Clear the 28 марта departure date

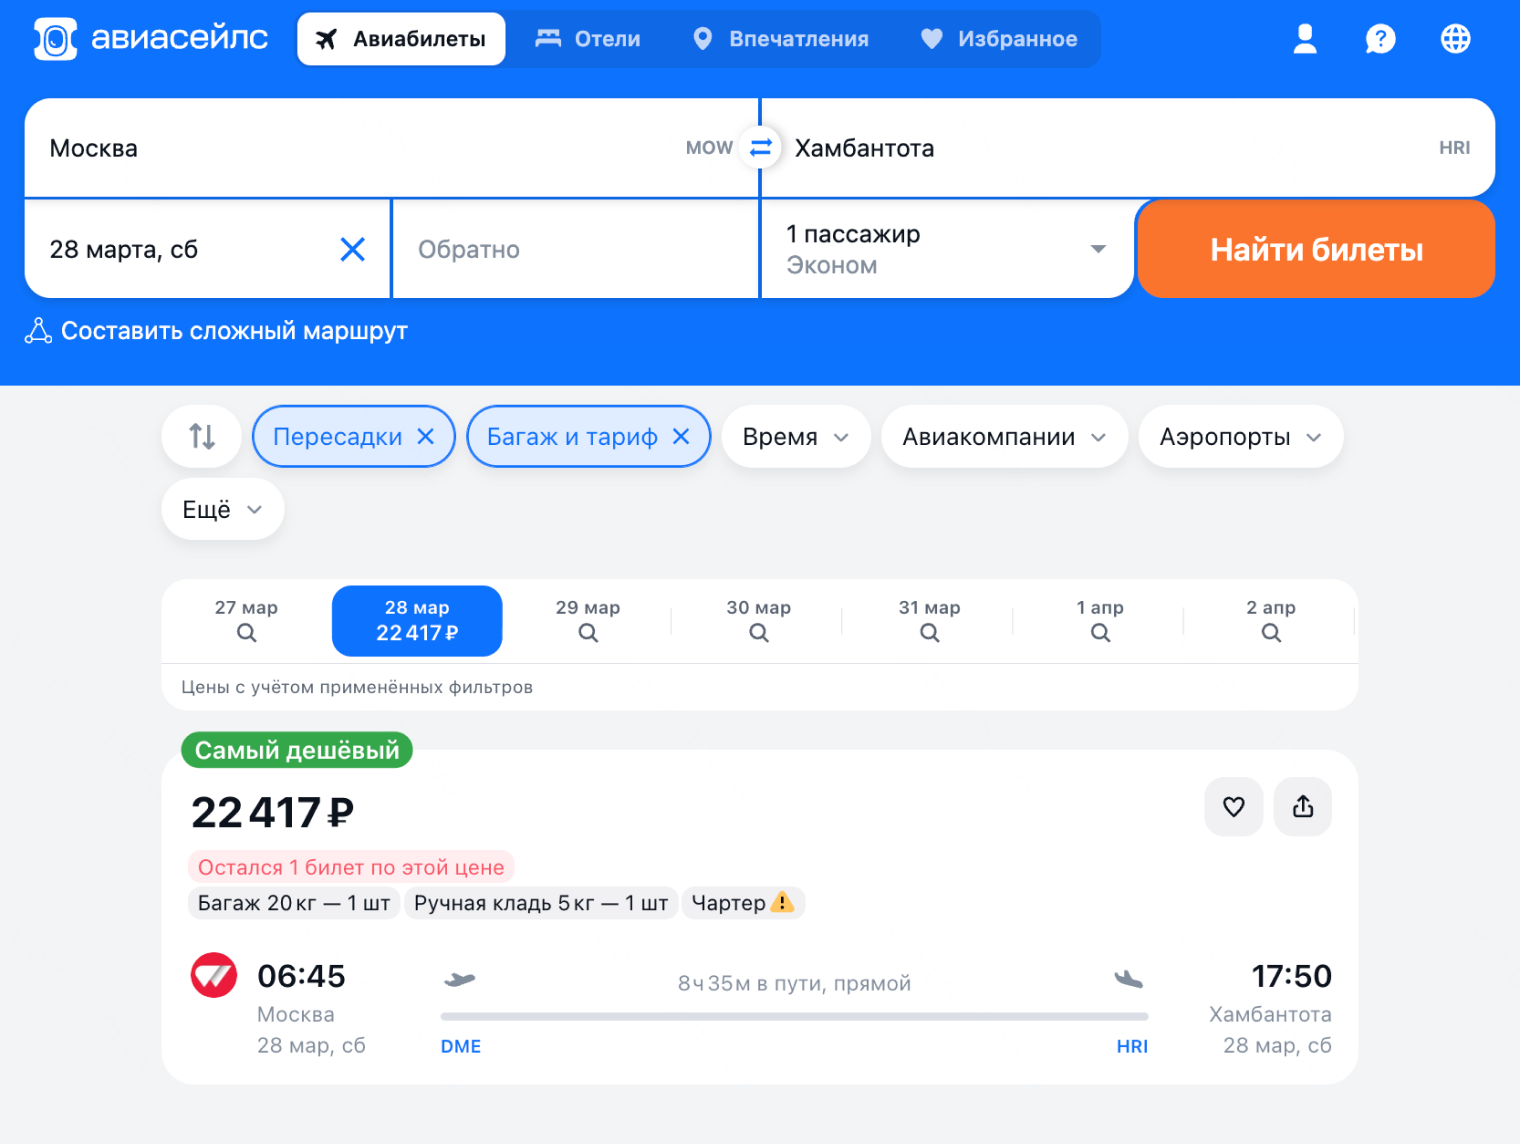click(x=352, y=249)
